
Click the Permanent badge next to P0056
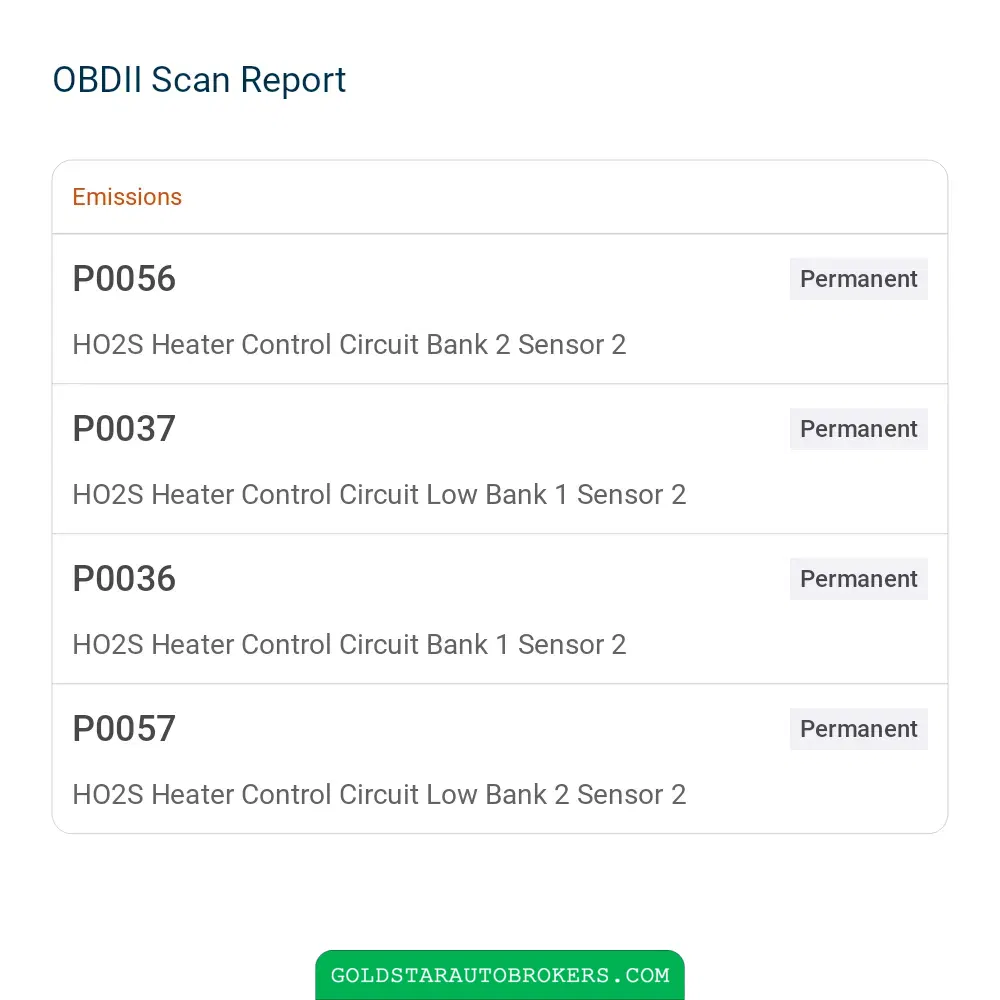(858, 279)
